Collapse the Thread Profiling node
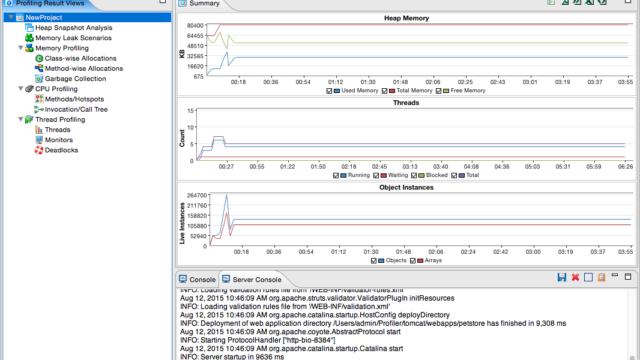This screenshot has width=640, height=360. tap(20, 119)
